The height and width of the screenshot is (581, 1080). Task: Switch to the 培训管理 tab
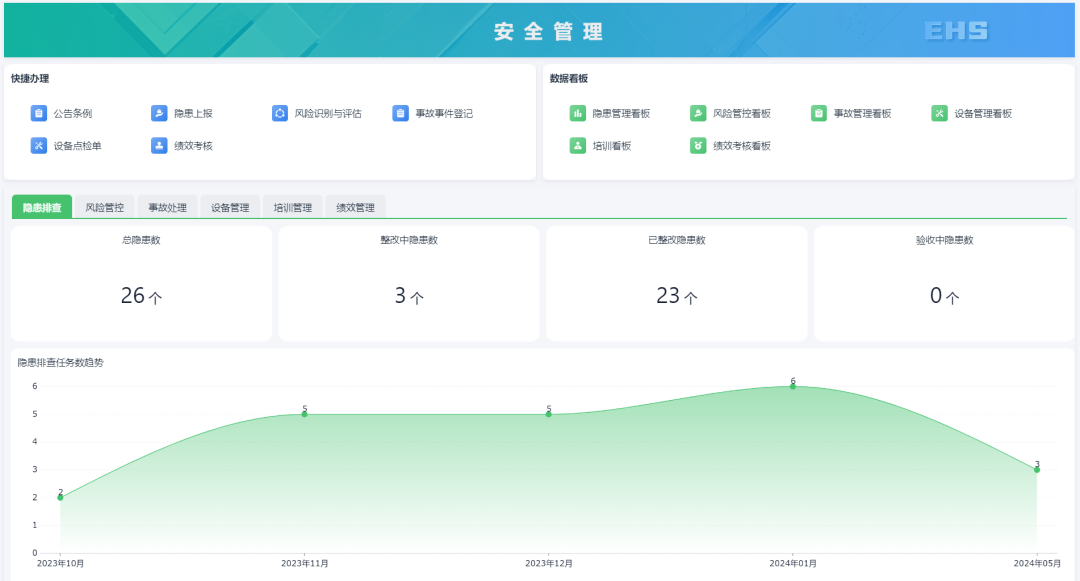[x=293, y=207]
